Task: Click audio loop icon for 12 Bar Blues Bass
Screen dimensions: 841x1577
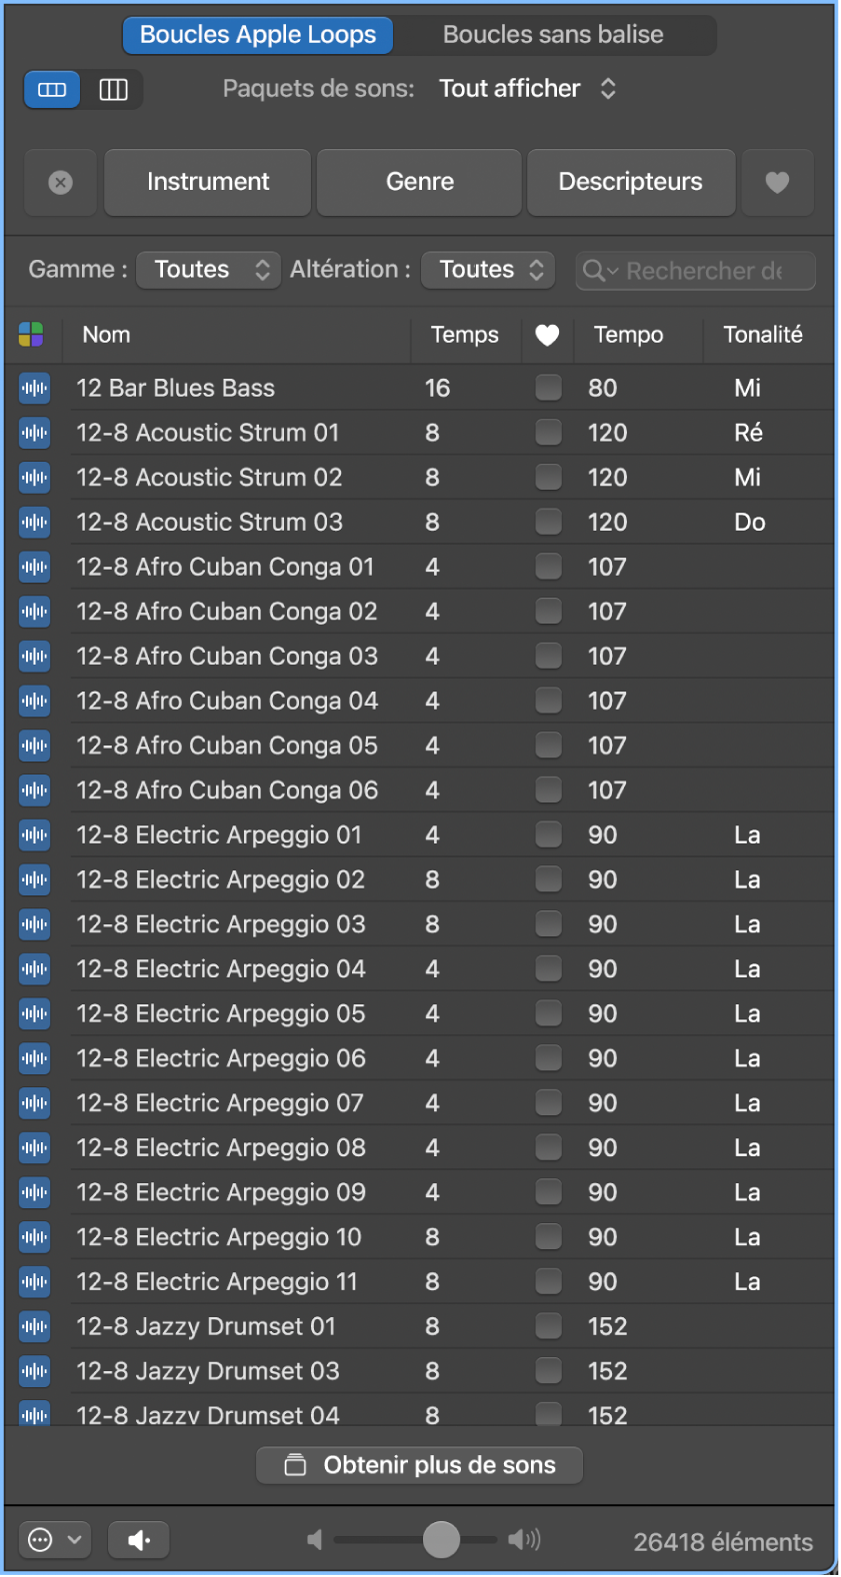Action: pyautogui.click(x=35, y=388)
